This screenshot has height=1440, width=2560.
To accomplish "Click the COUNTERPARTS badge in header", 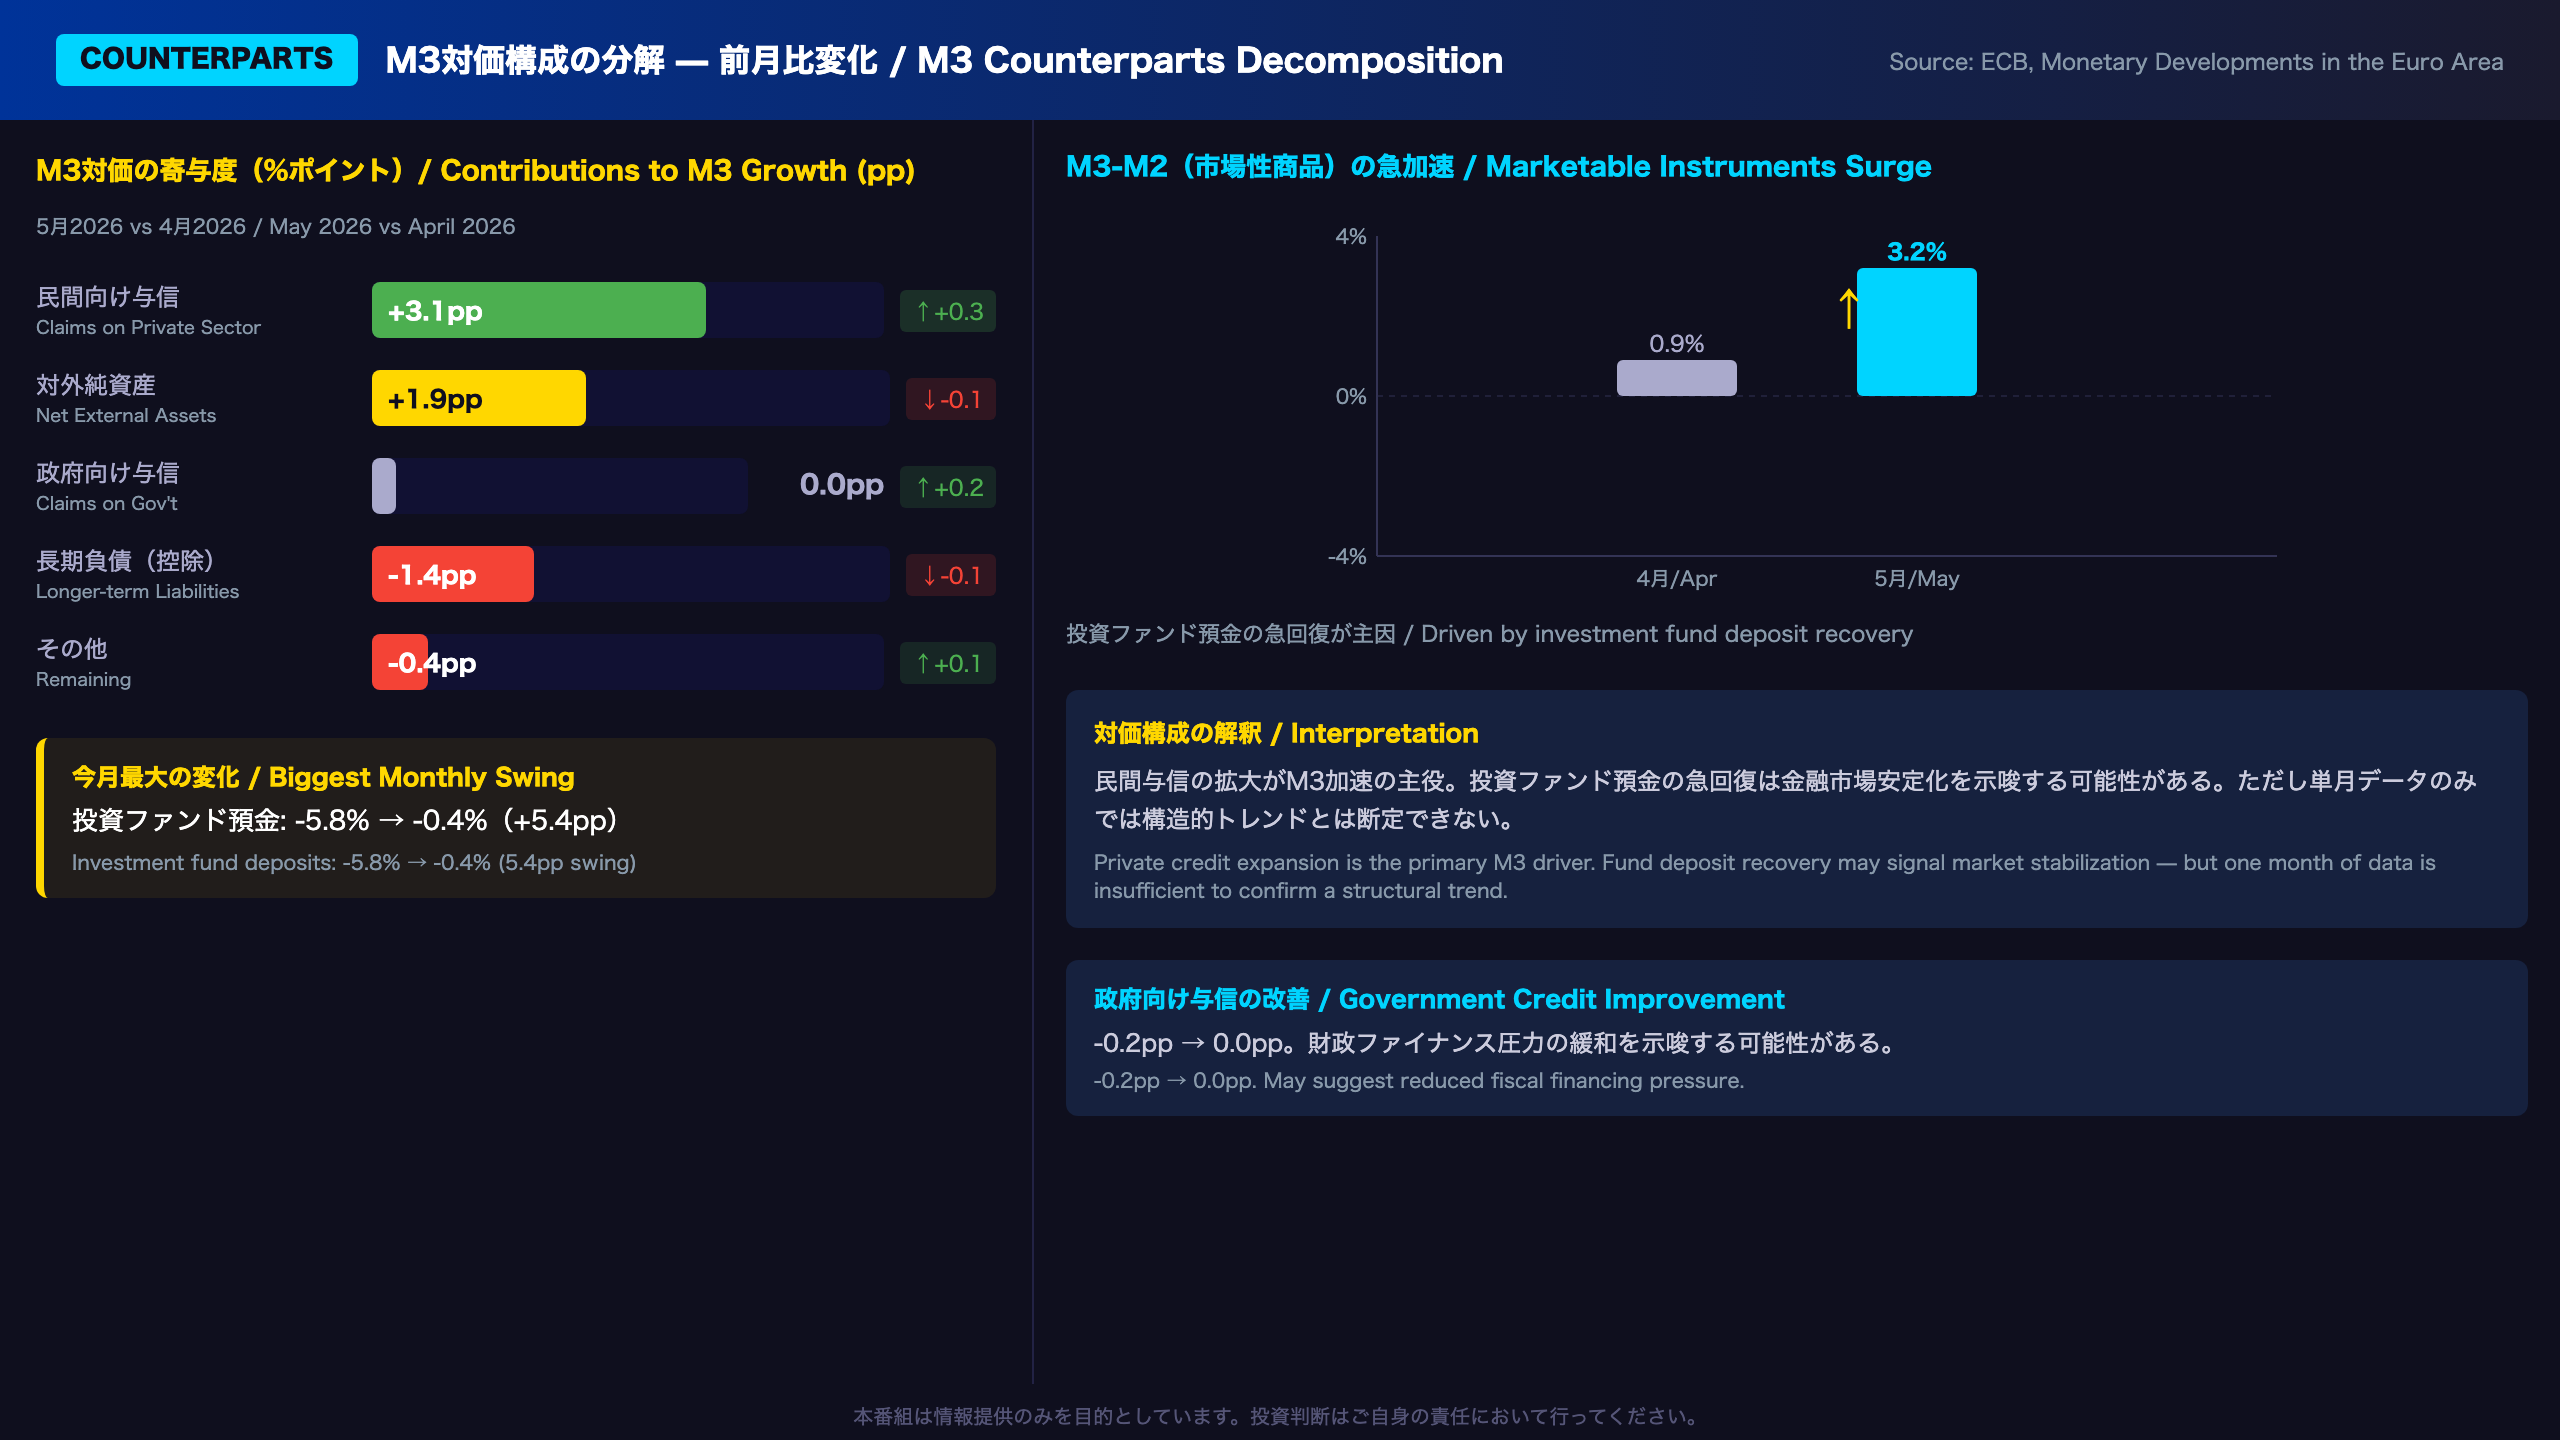I will 207,59.
